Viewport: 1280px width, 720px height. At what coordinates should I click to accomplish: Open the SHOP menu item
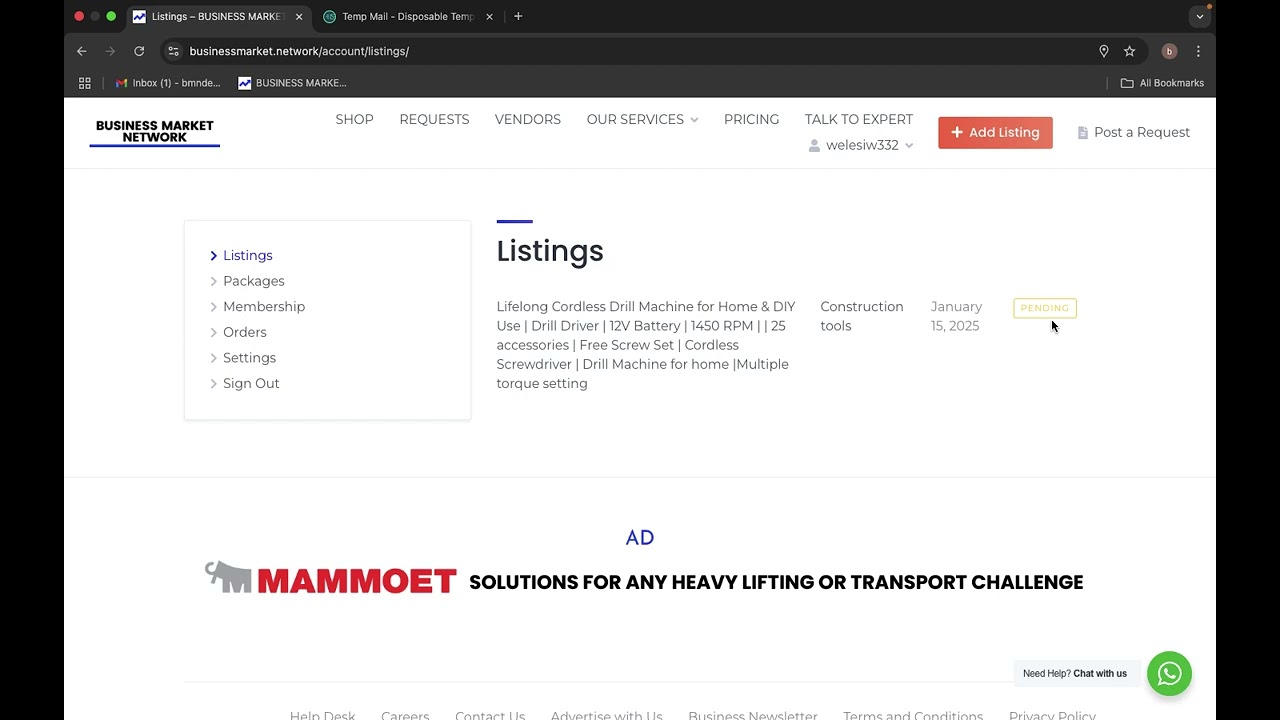pyautogui.click(x=354, y=119)
